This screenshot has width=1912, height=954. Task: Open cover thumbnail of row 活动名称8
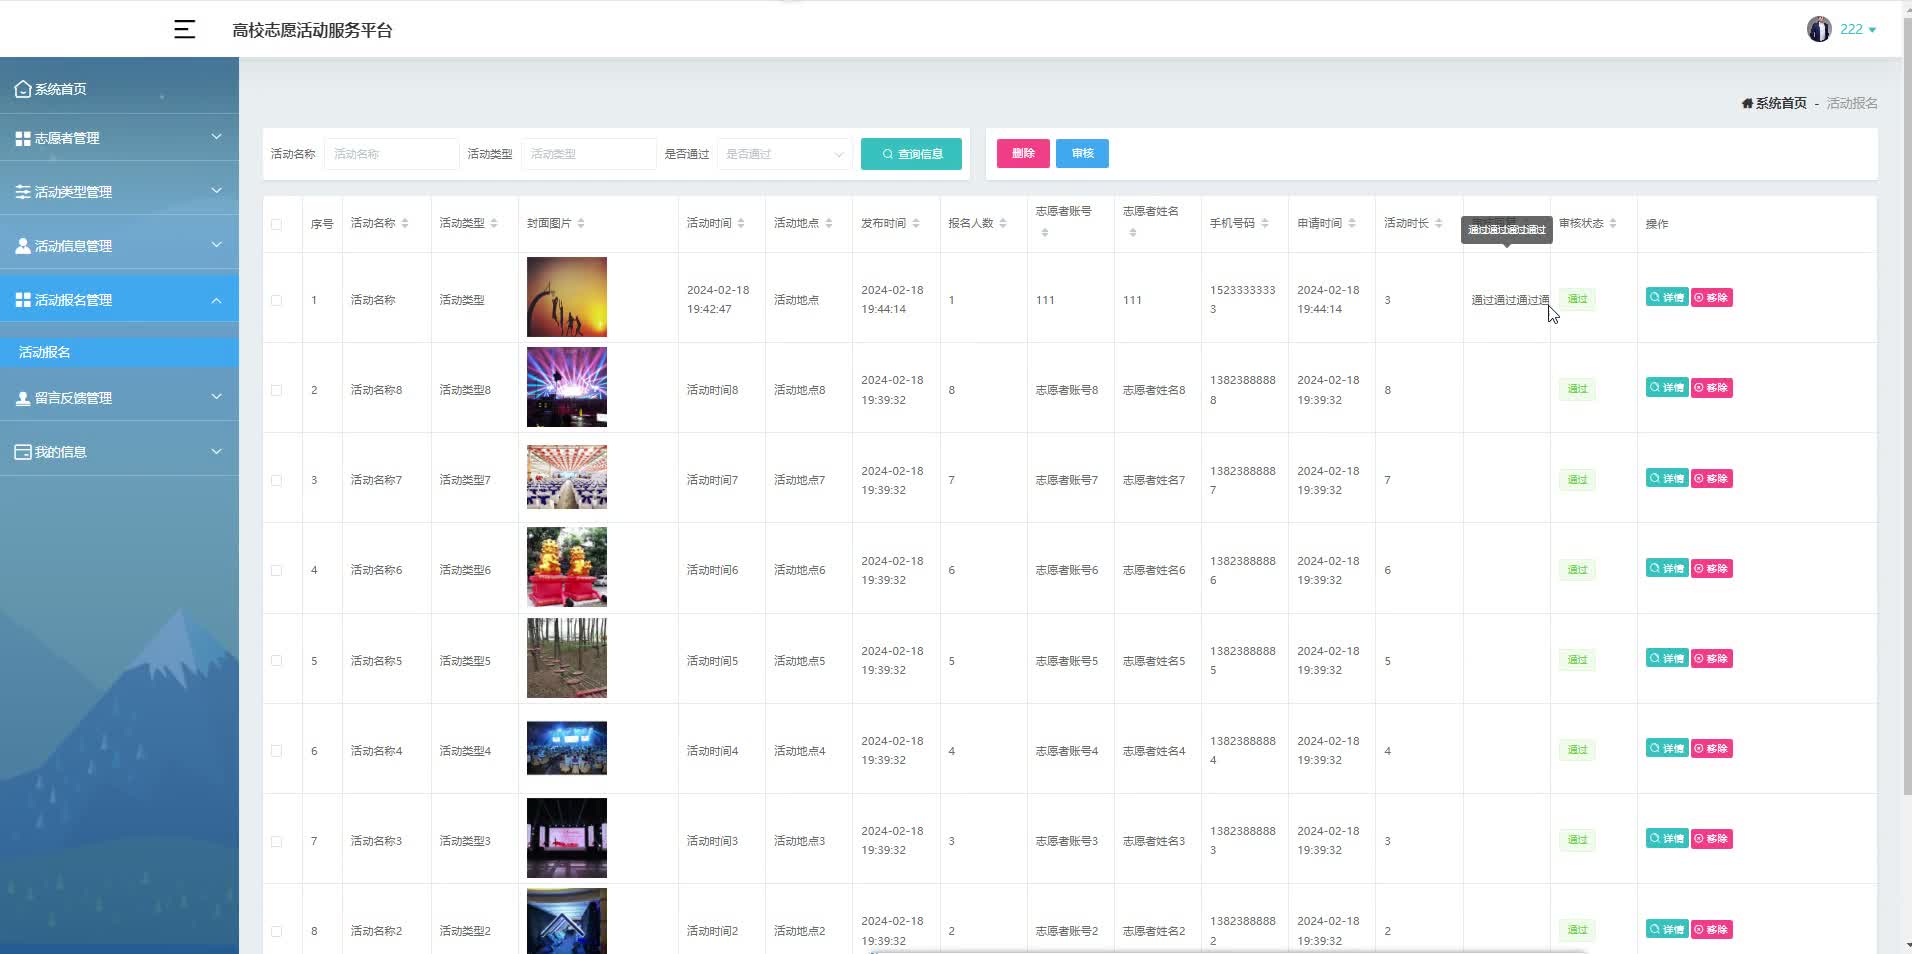567,387
